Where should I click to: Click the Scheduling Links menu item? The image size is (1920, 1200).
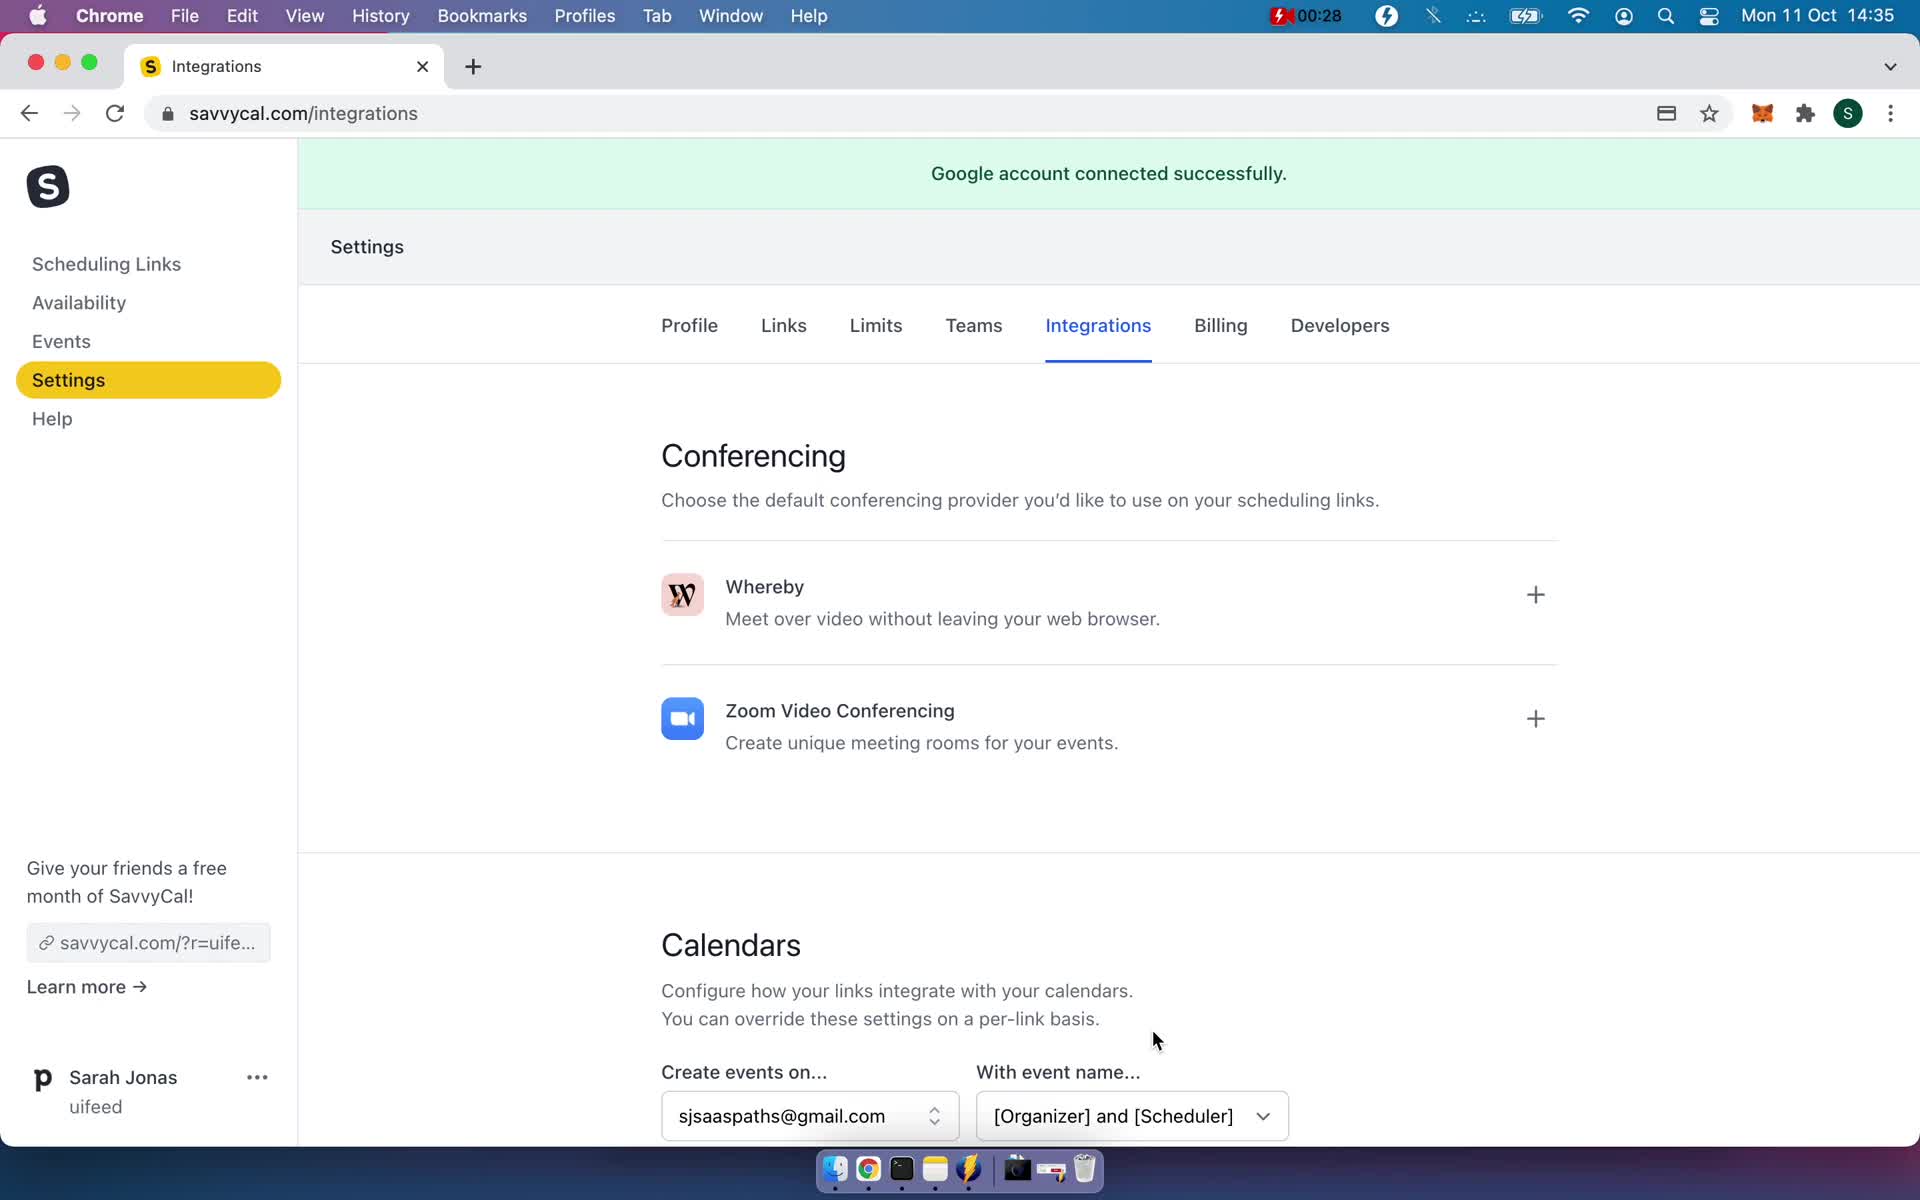[x=106, y=264]
